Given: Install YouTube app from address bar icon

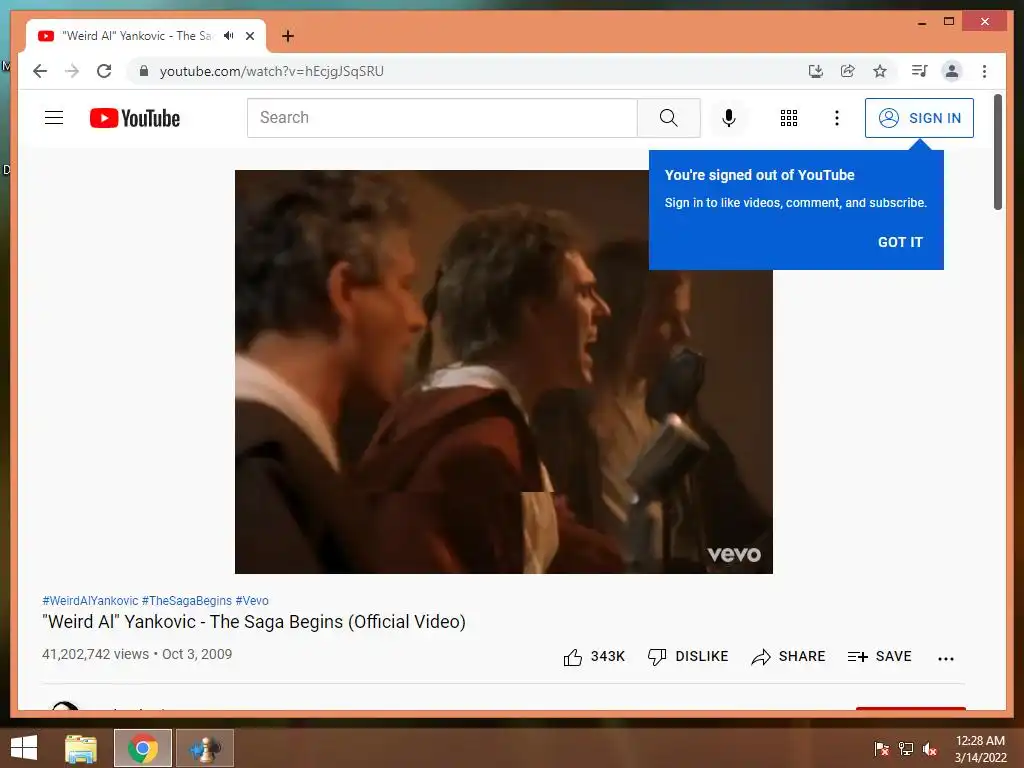Looking at the screenshot, I should [x=816, y=71].
